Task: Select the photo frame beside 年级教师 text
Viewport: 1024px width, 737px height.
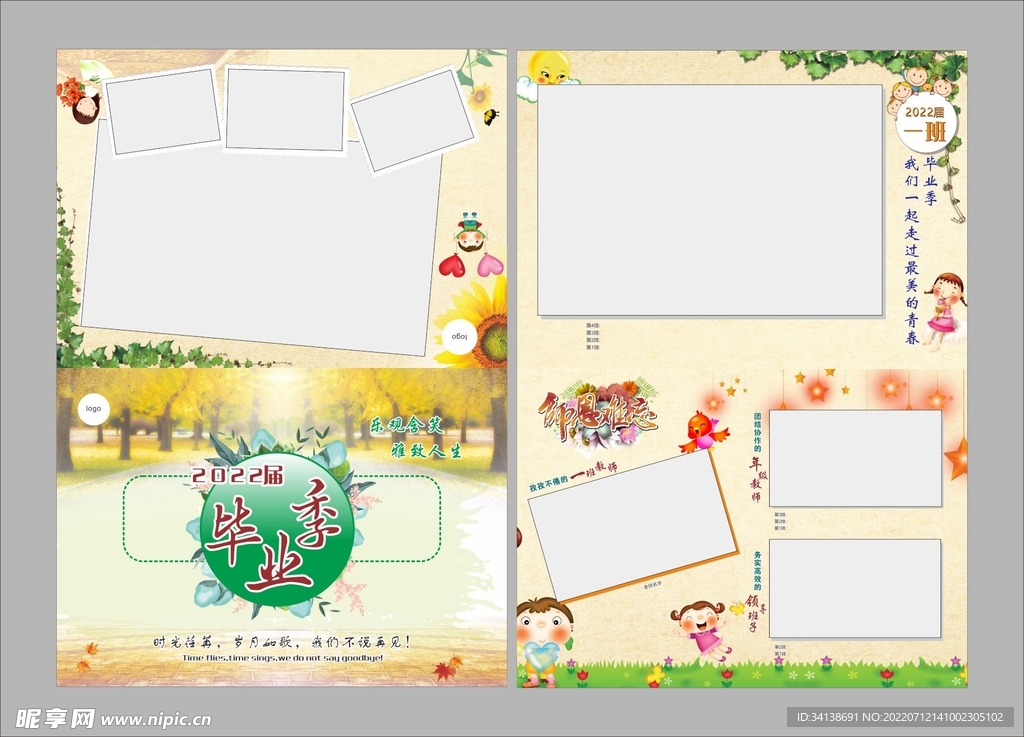Action: (x=855, y=458)
